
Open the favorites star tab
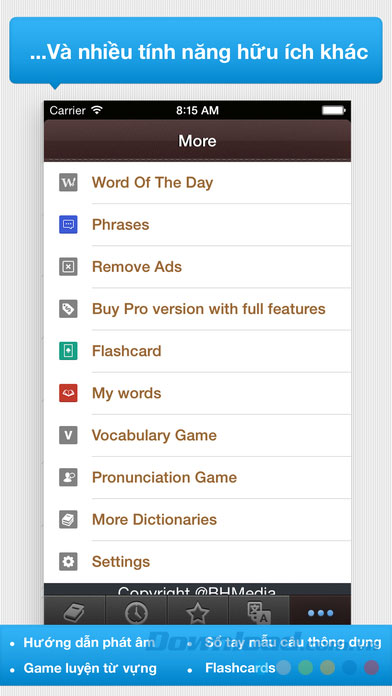198,612
